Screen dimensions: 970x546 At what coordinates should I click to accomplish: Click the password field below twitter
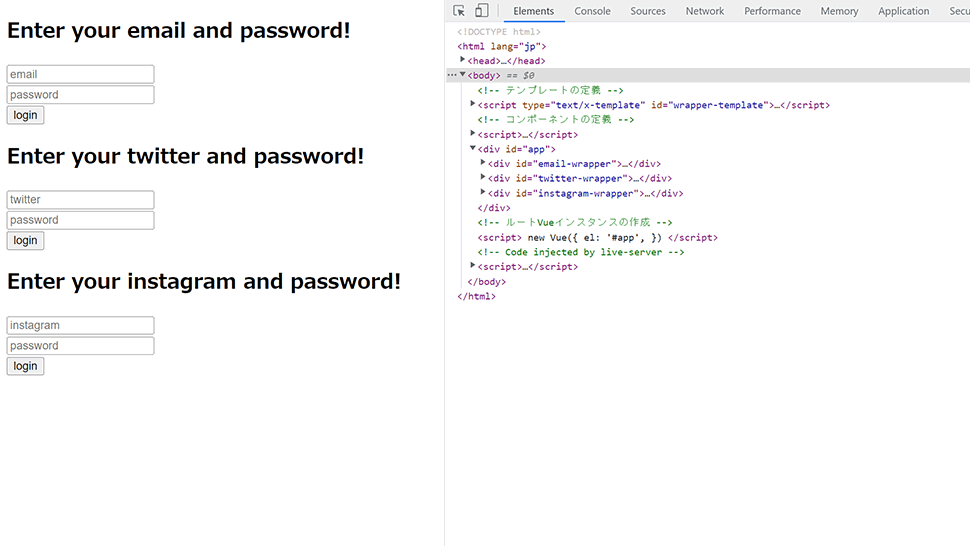(80, 220)
